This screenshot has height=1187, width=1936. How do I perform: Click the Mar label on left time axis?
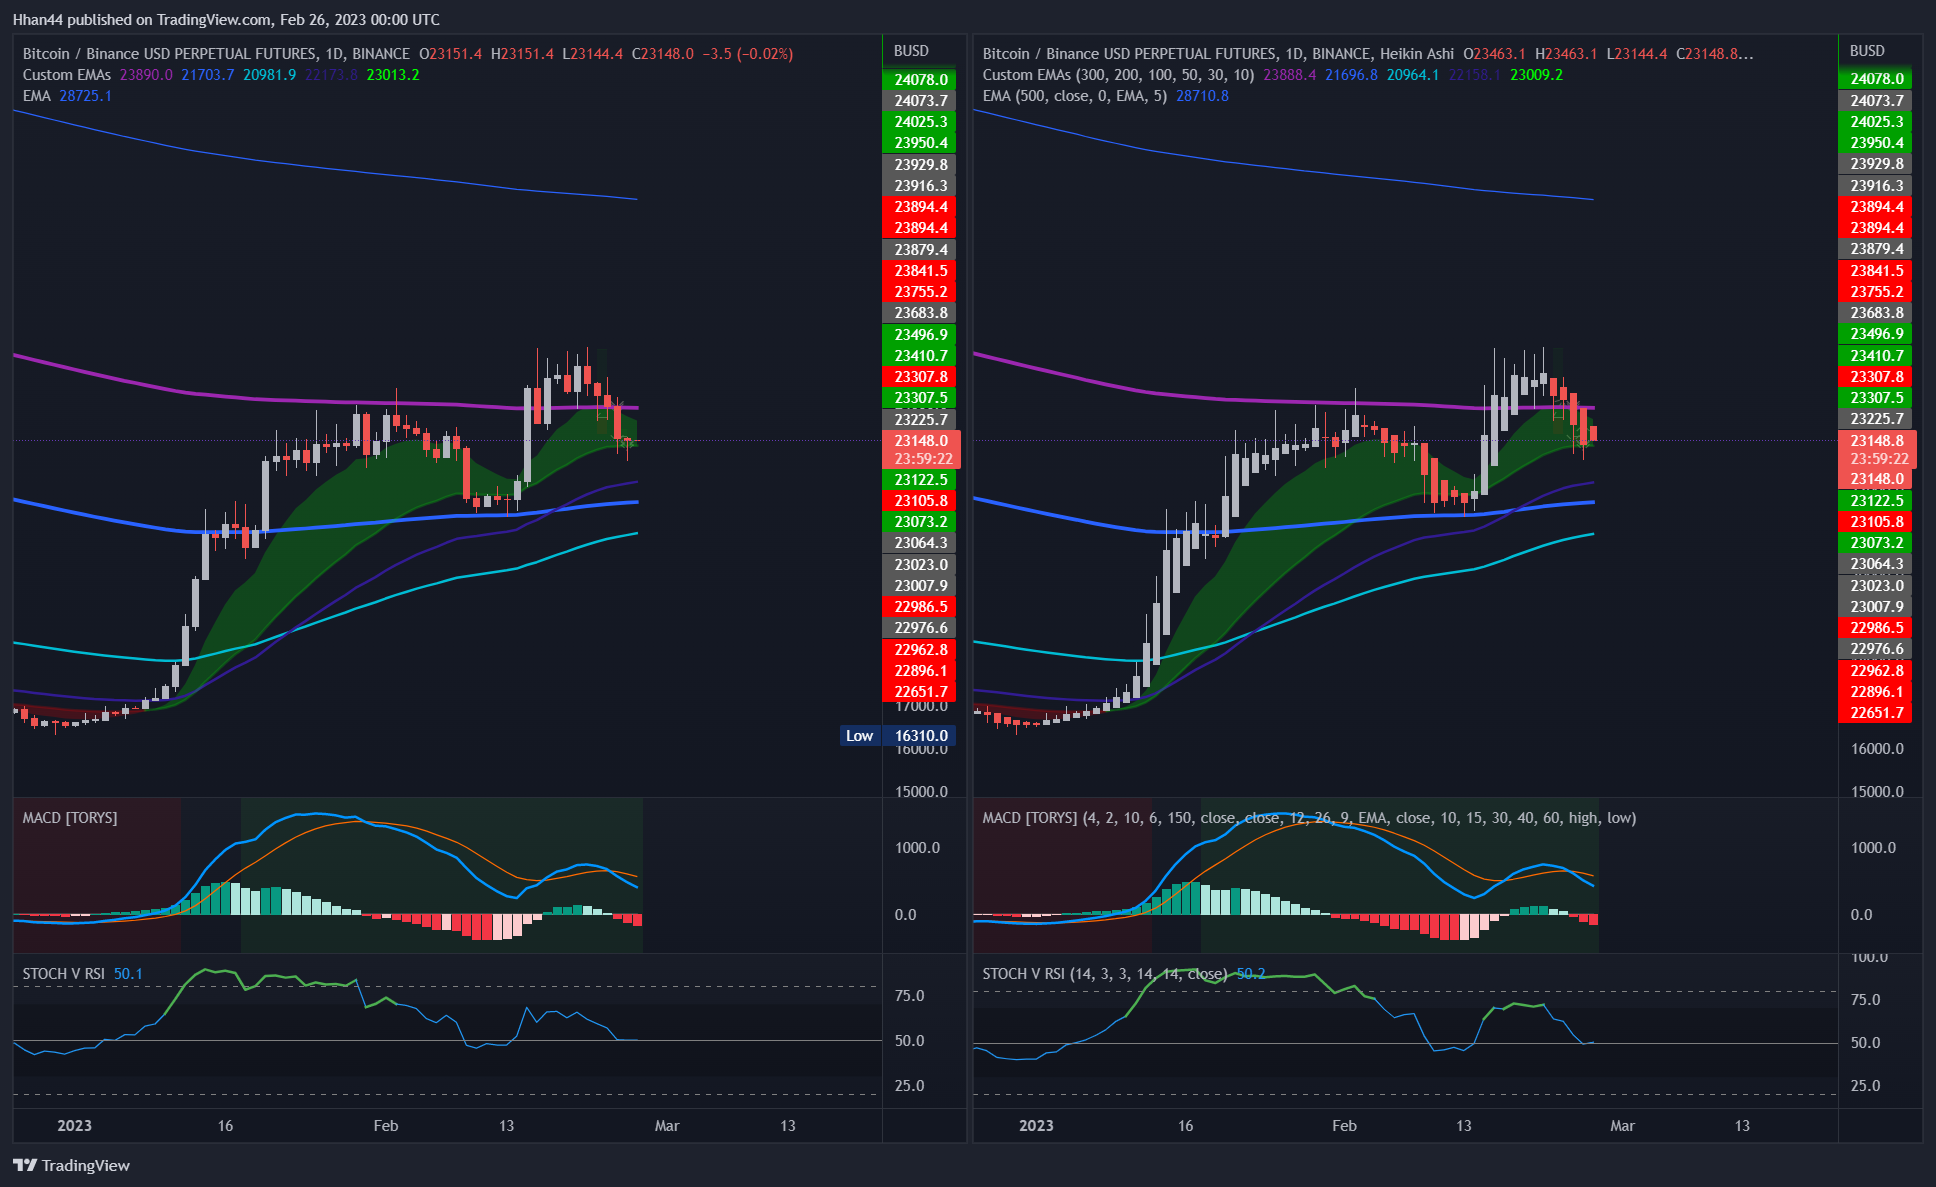pos(667,1126)
